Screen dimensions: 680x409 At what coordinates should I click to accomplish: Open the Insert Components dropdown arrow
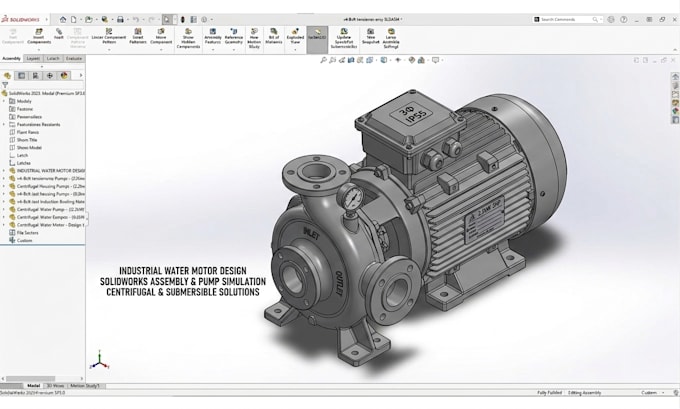tap(39, 49)
